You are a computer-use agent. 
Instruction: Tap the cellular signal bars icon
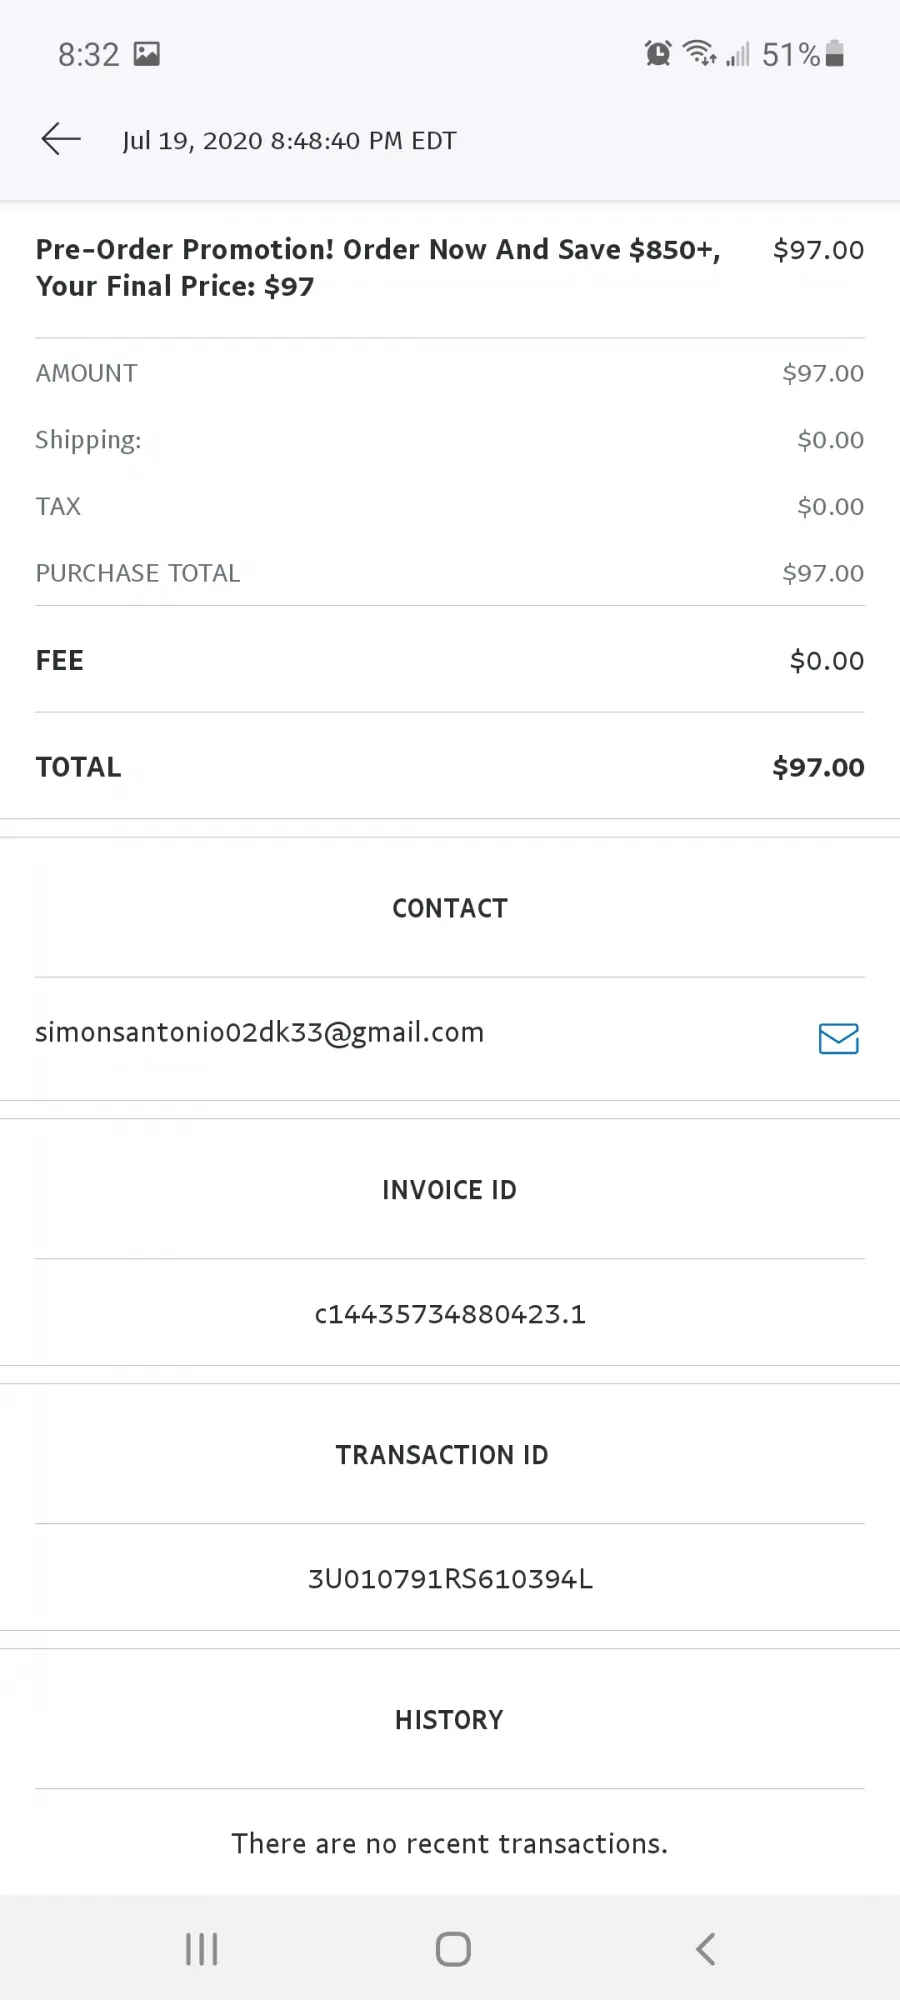pos(738,54)
